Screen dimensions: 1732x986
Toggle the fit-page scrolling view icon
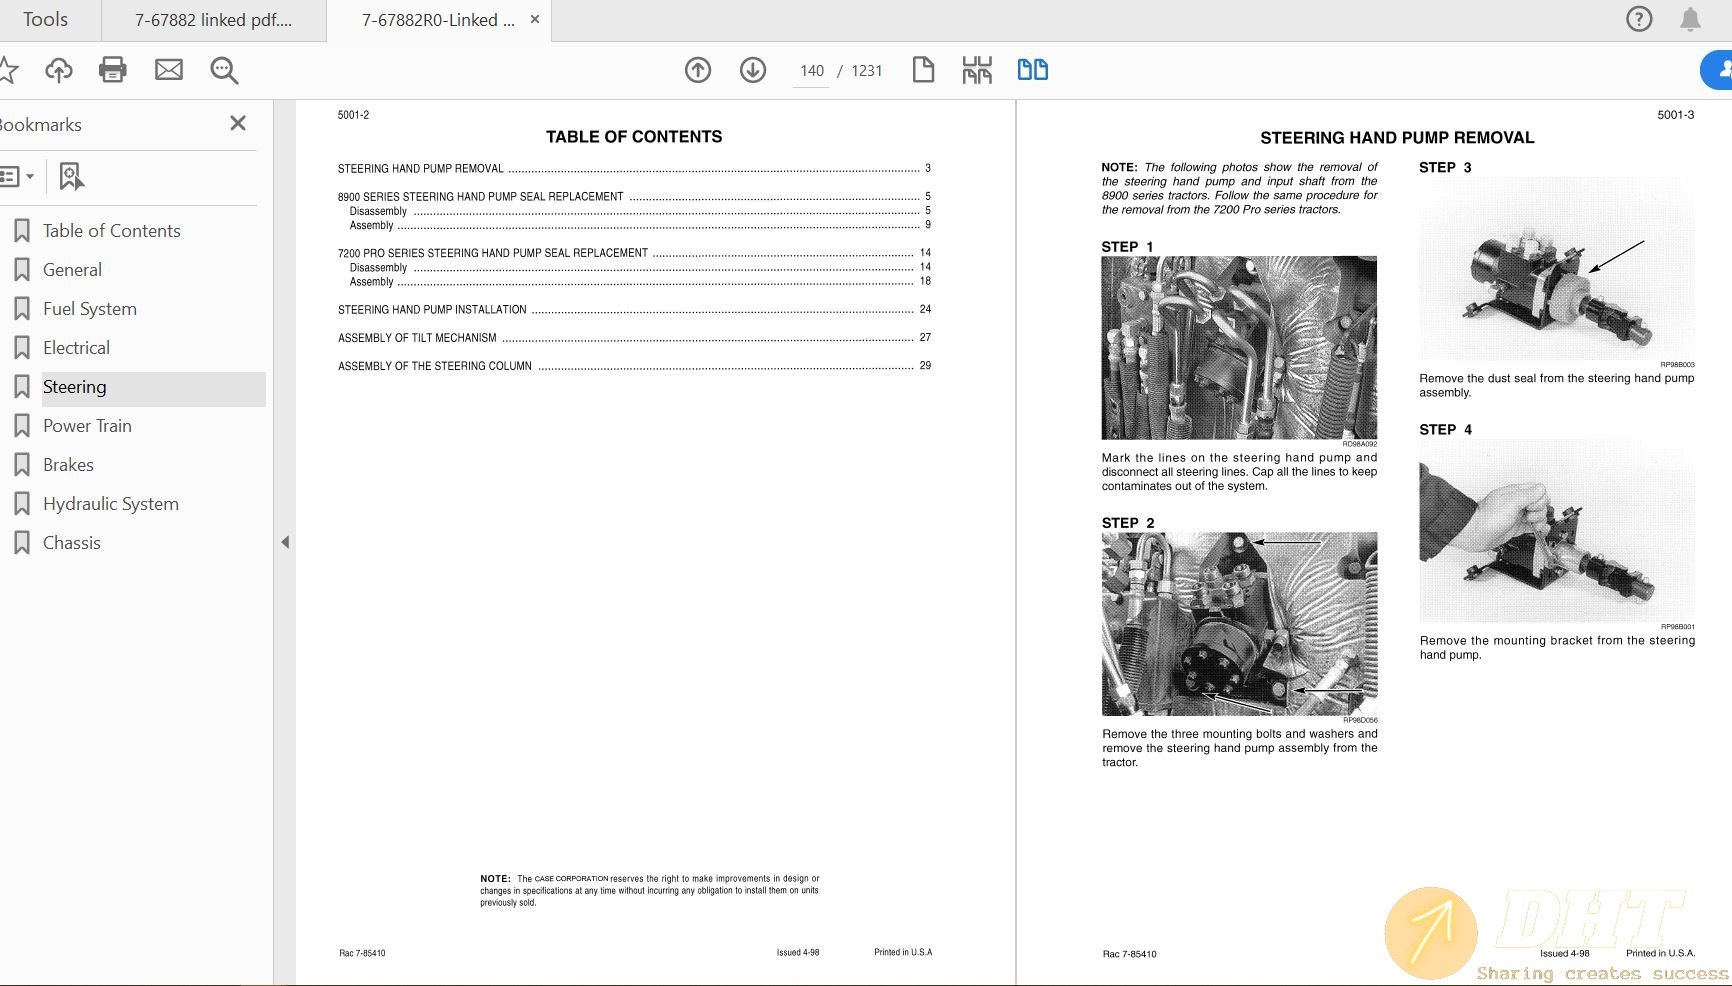(977, 70)
